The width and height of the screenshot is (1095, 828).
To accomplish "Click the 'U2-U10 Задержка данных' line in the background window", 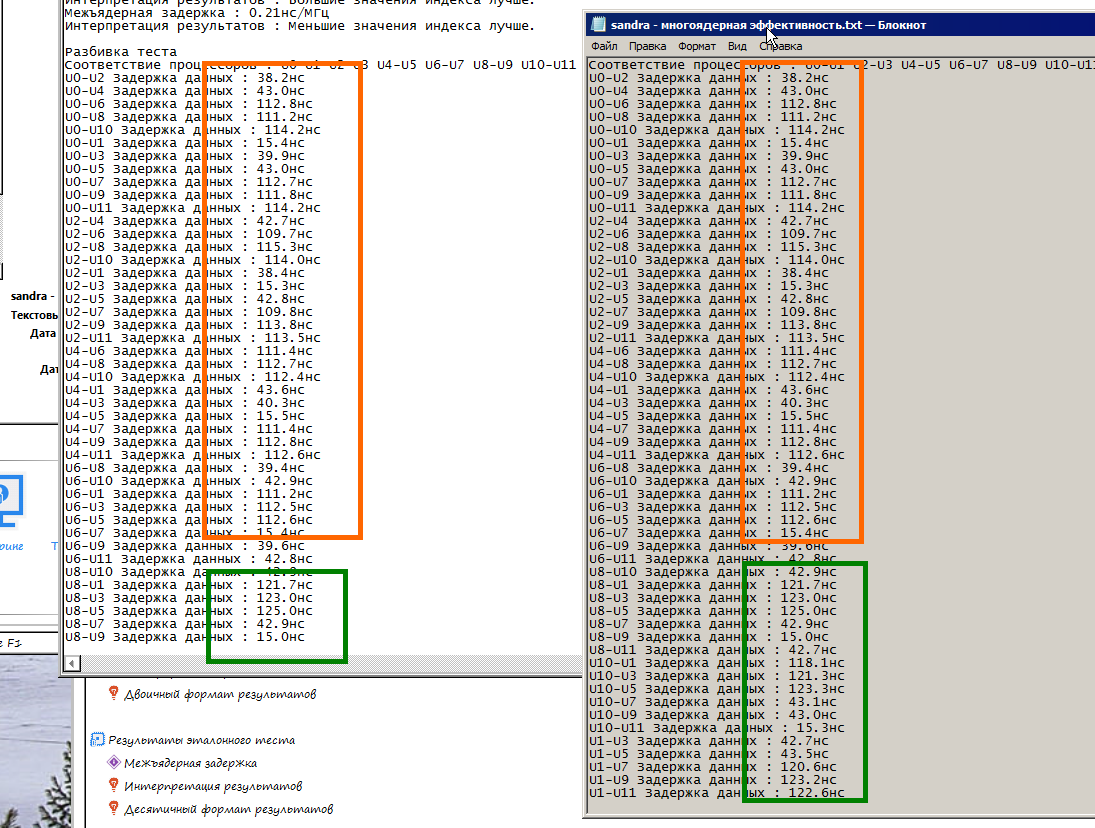I will point(193,260).
